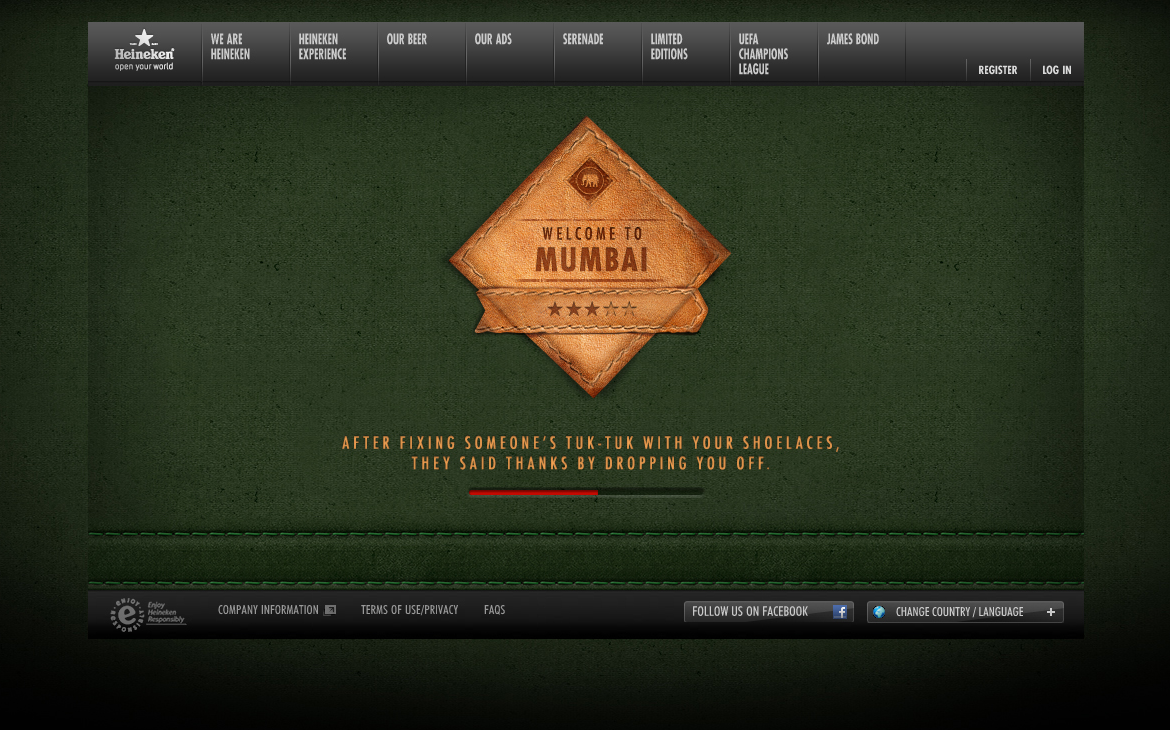Click the Log In link

[x=1057, y=69]
